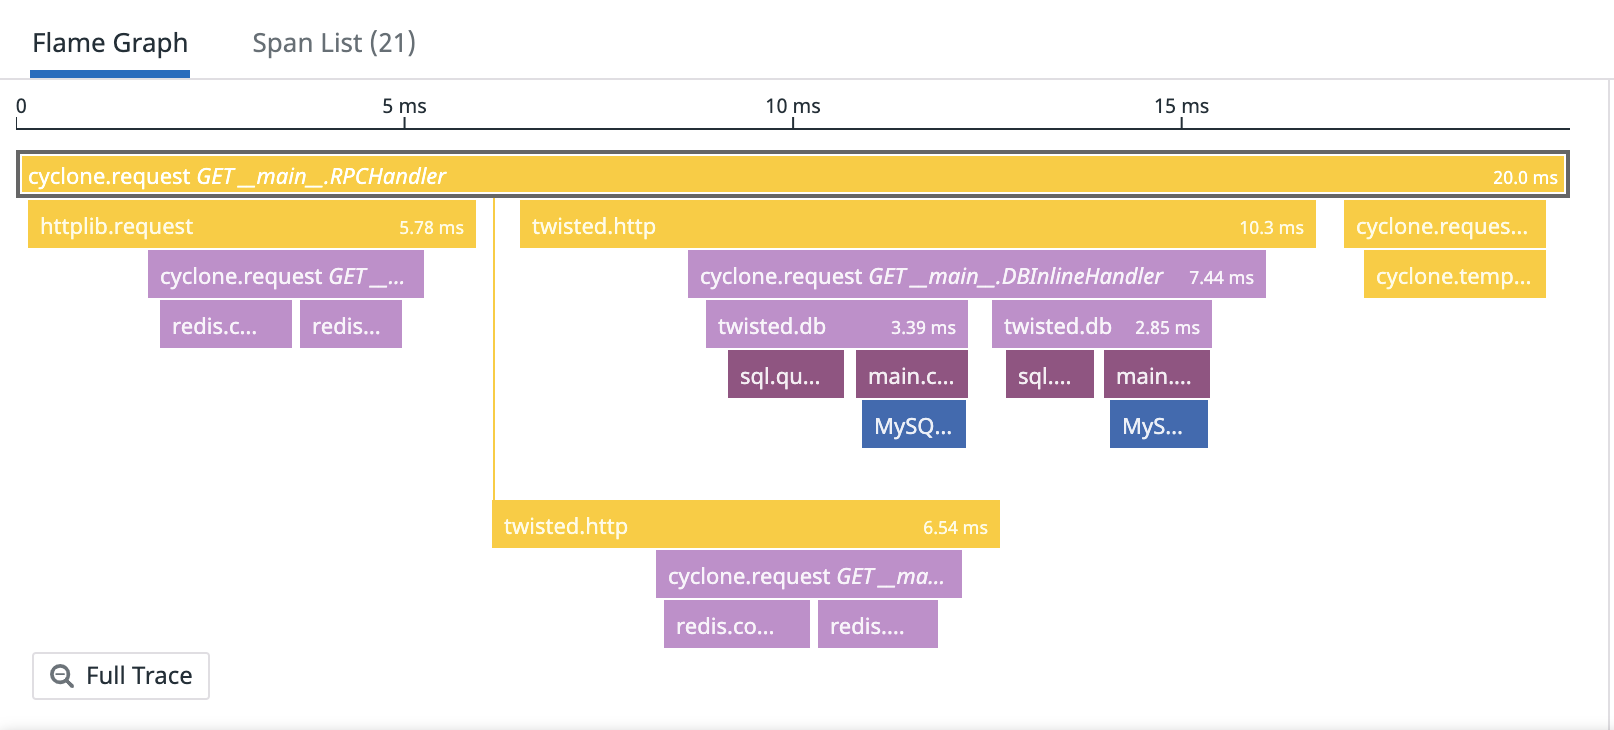Click the 0 timeline marker
The image size is (1614, 730).
pyautogui.click(x=21, y=106)
